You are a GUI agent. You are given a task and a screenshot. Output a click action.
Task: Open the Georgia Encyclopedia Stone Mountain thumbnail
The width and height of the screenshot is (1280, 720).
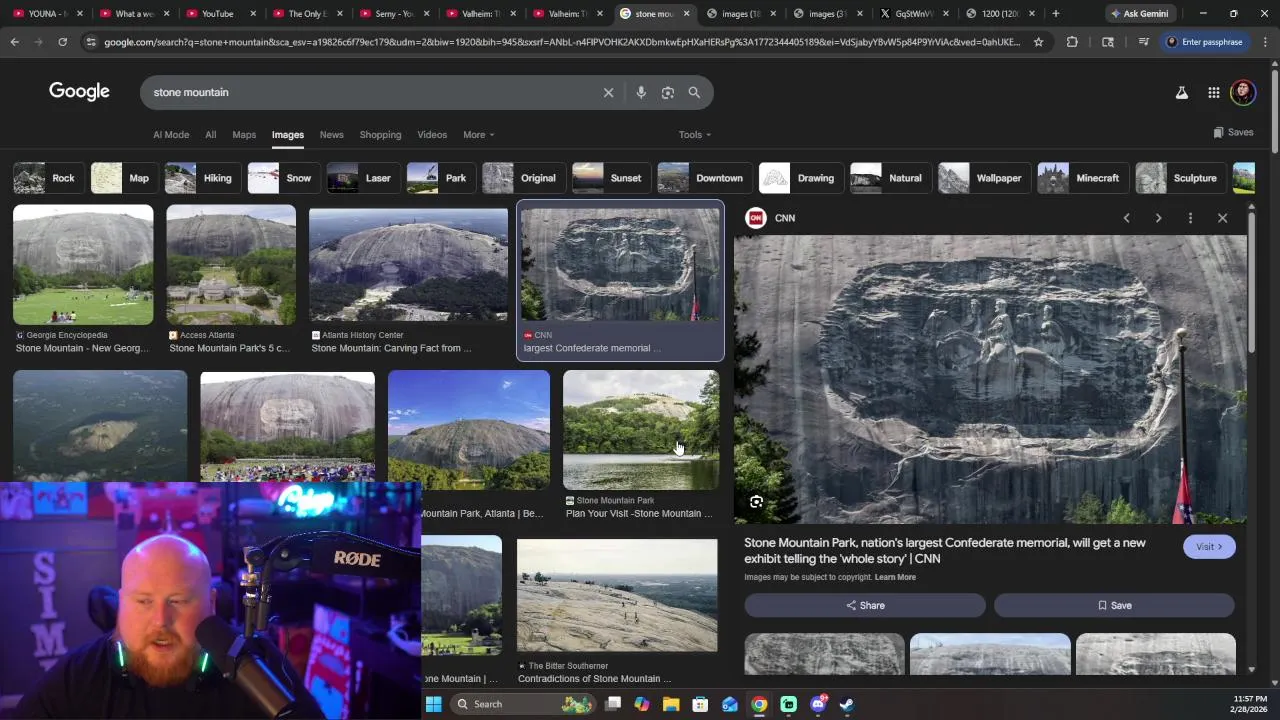coord(83,265)
